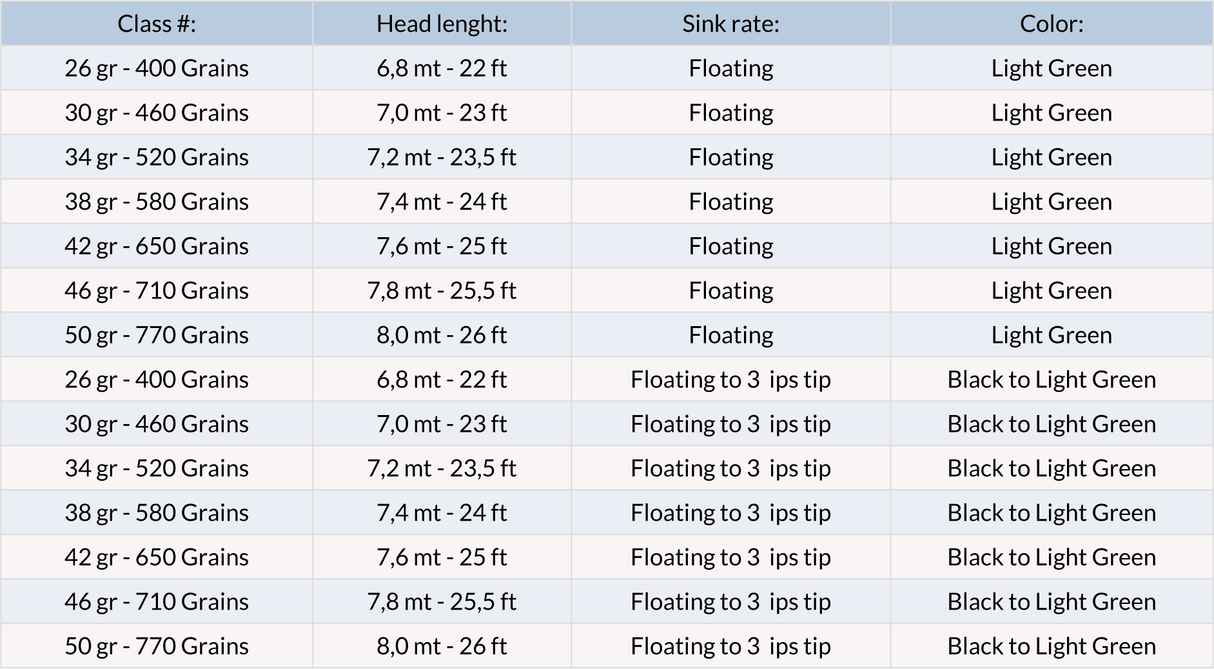Select Floating to 3 ips tip for 42 gr line
Screen dimensions: 1214x669
click(x=731, y=557)
